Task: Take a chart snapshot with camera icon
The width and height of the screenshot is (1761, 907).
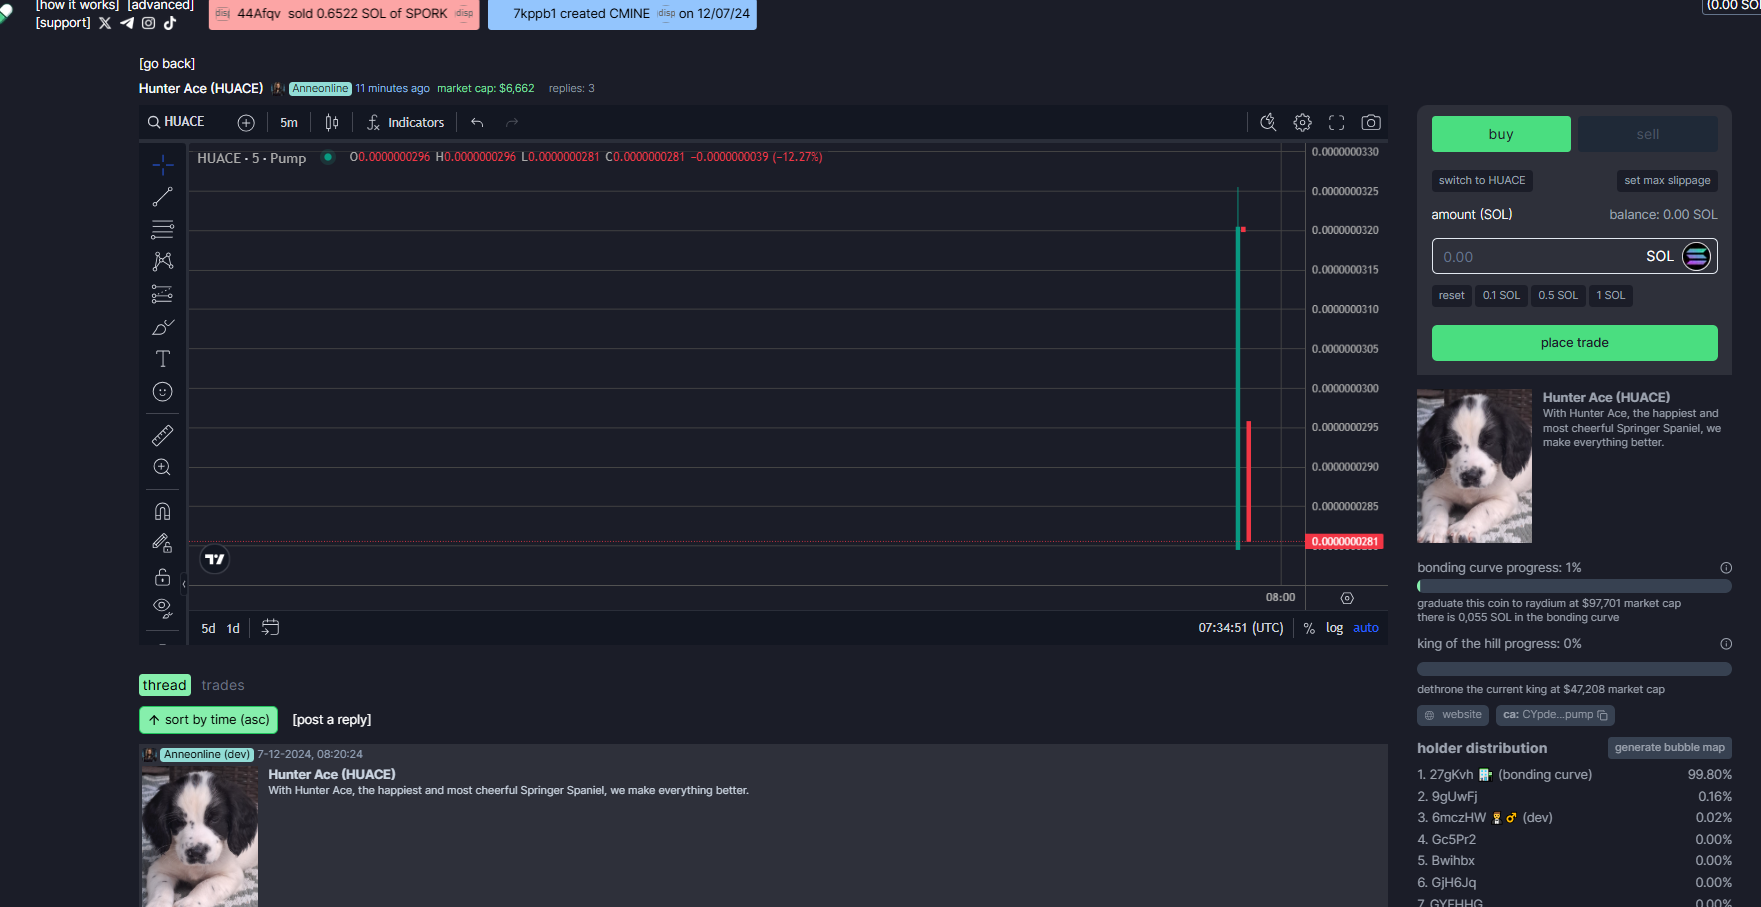Action: pyautogui.click(x=1371, y=122)
